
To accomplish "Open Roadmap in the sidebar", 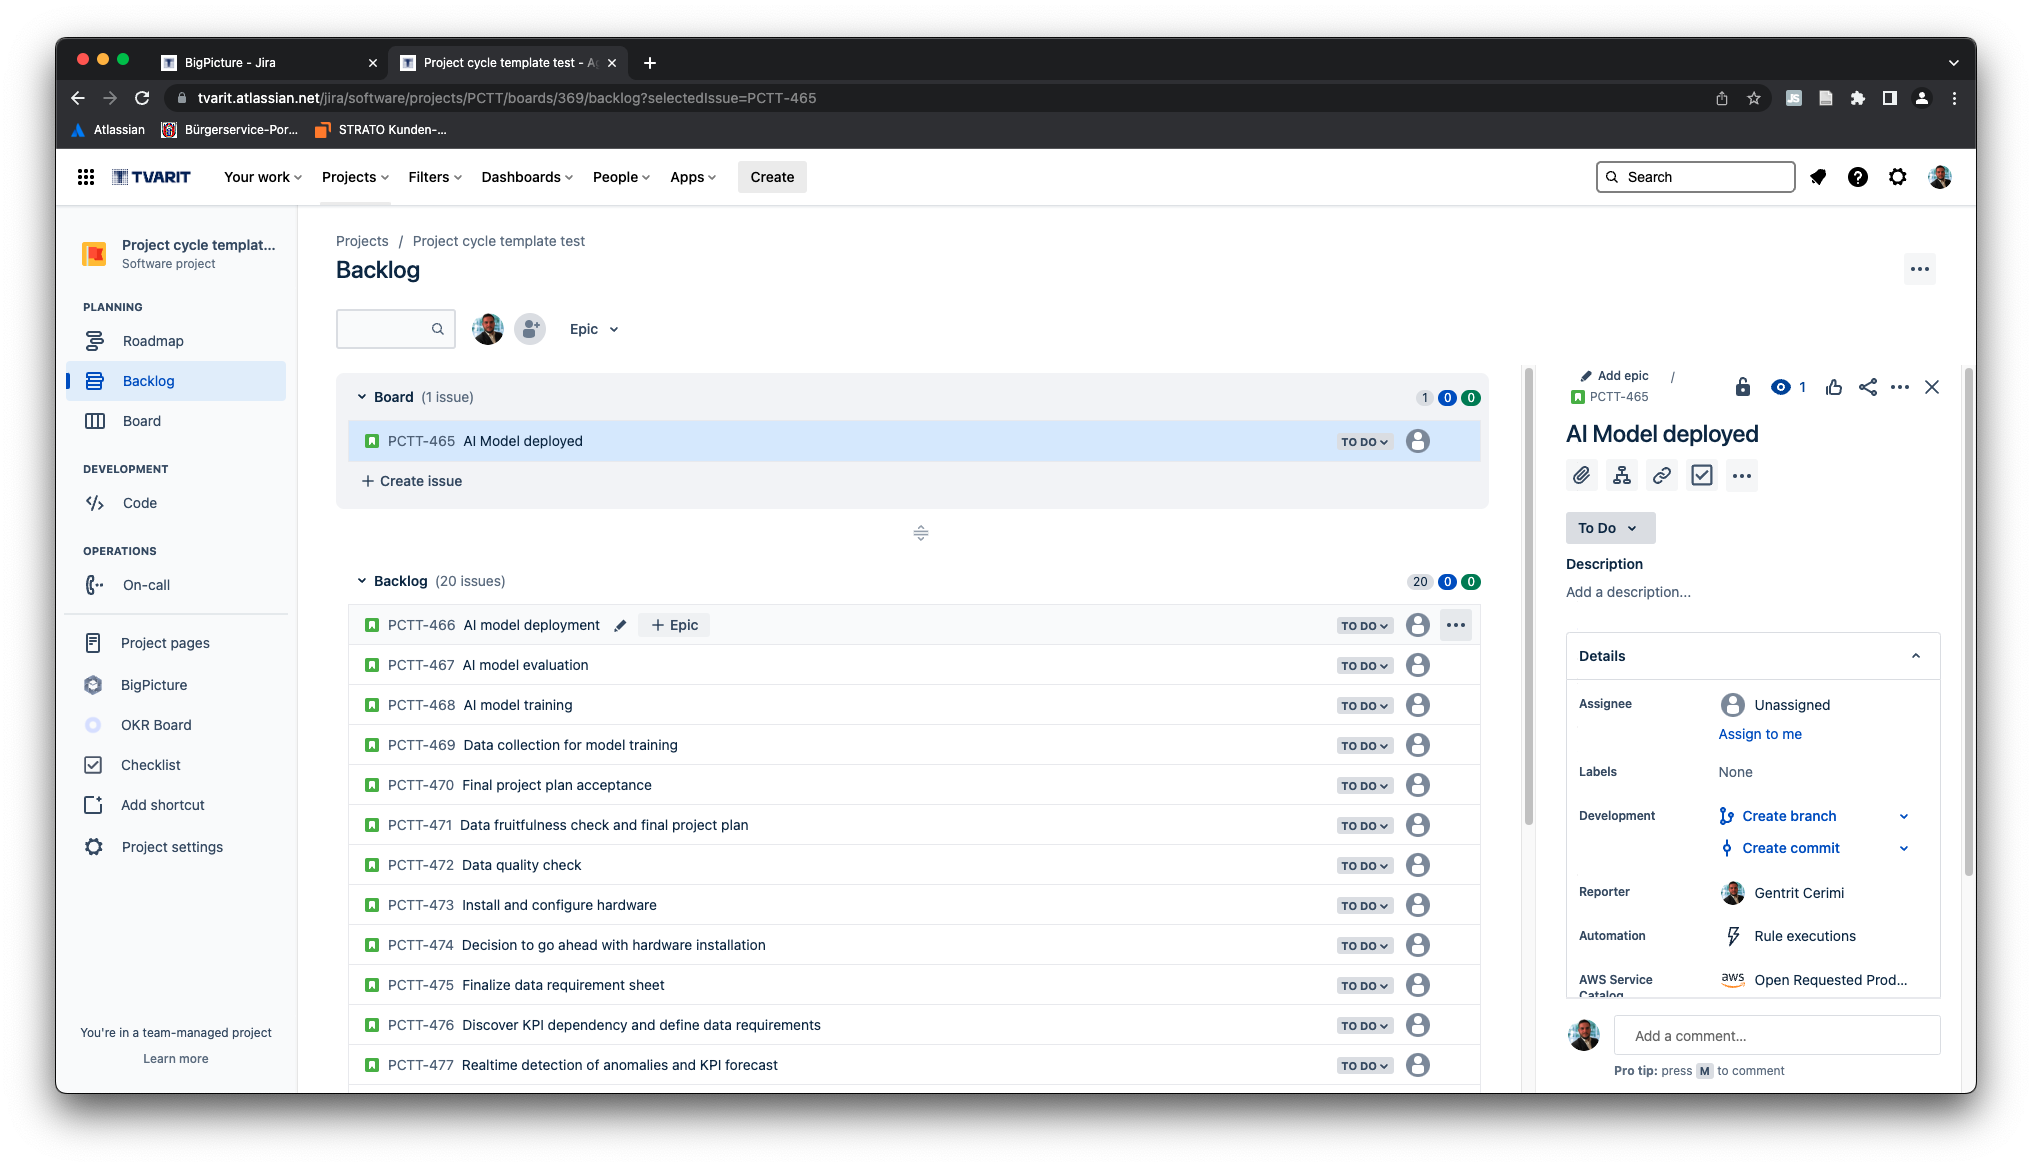I will tap(176, 341).
